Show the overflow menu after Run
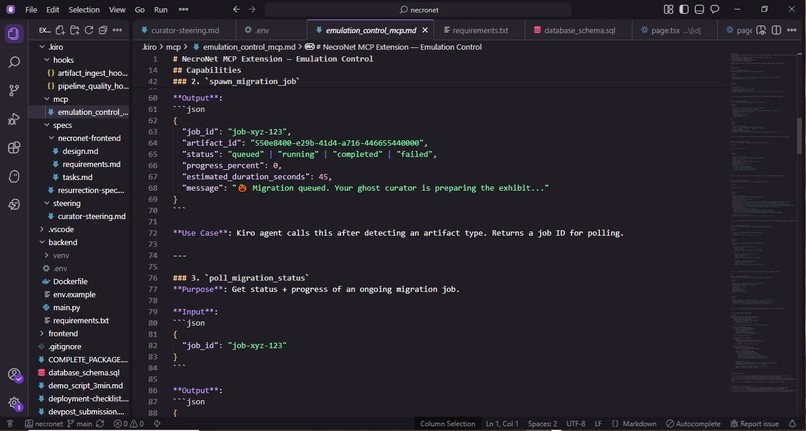The width and height of the screenshot is (806, 431). tap(183, 9)
